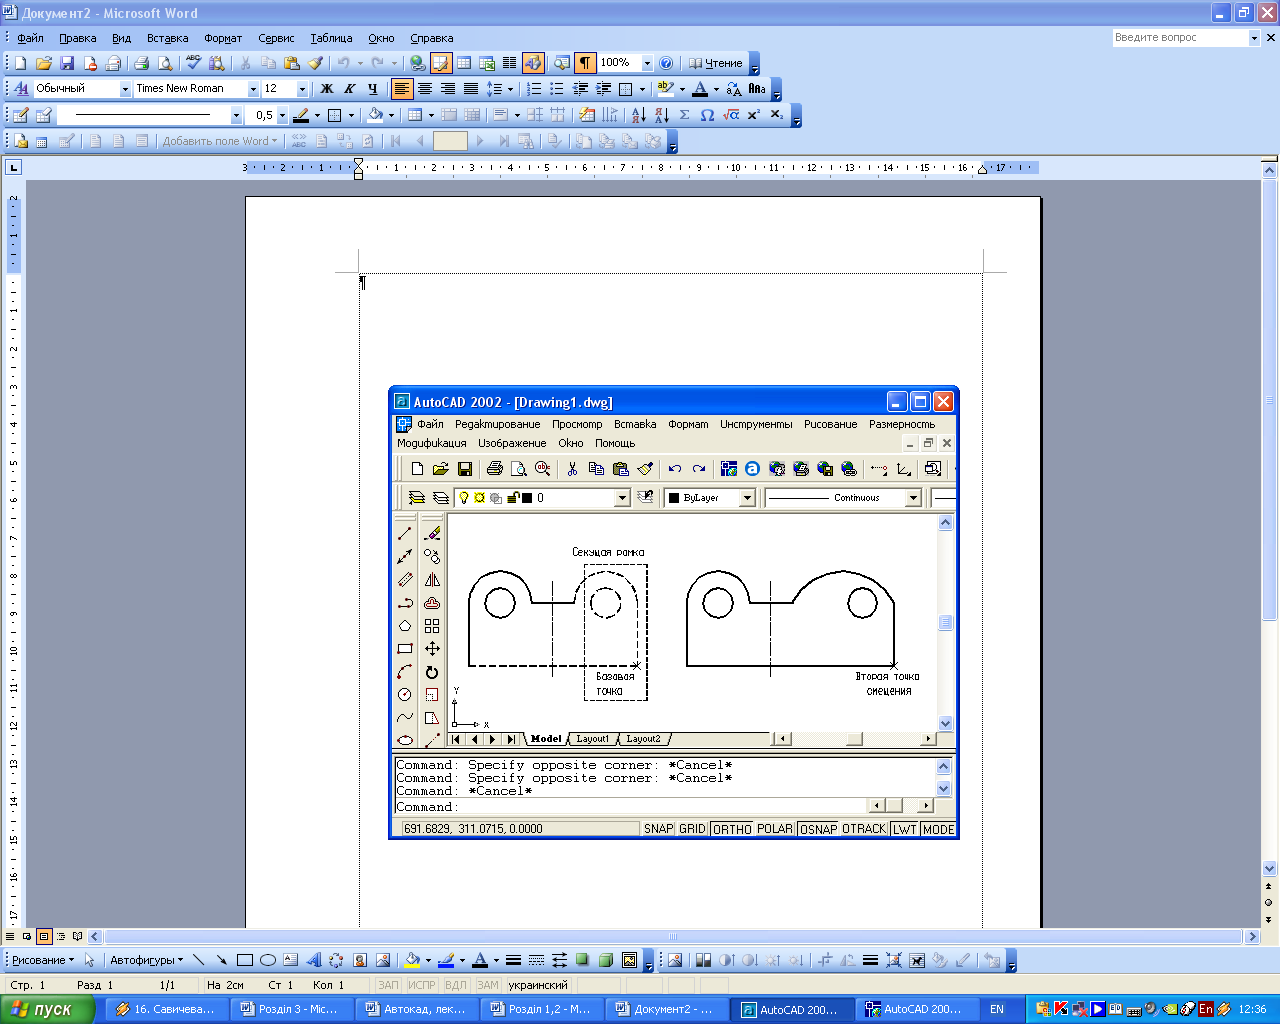Open the 100% zoom dropdown
1280x1024 pixels.
(647, 63)
